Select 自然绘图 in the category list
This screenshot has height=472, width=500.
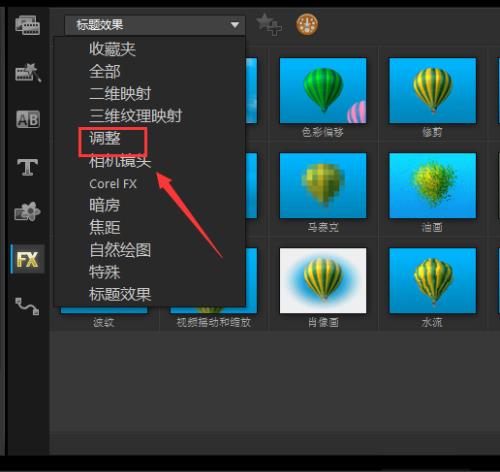pyautogui.click(x=120, y=250)
